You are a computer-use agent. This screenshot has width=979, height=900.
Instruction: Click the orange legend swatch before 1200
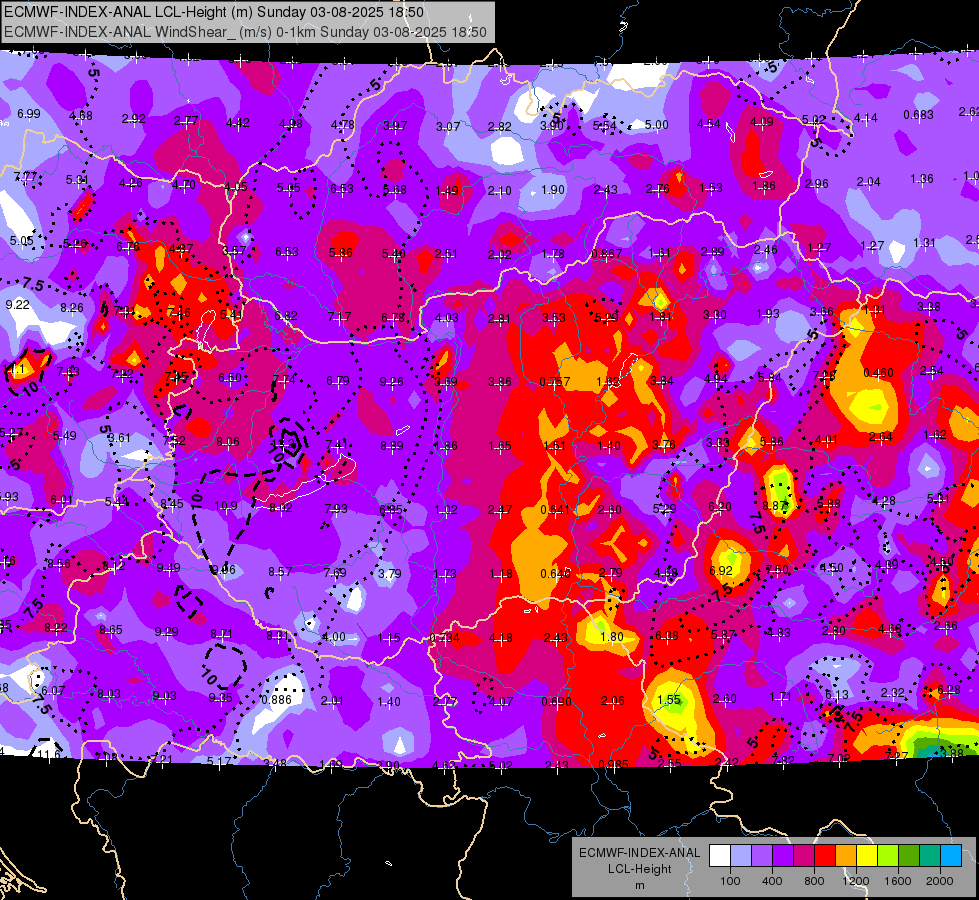[x=846, y=855]
